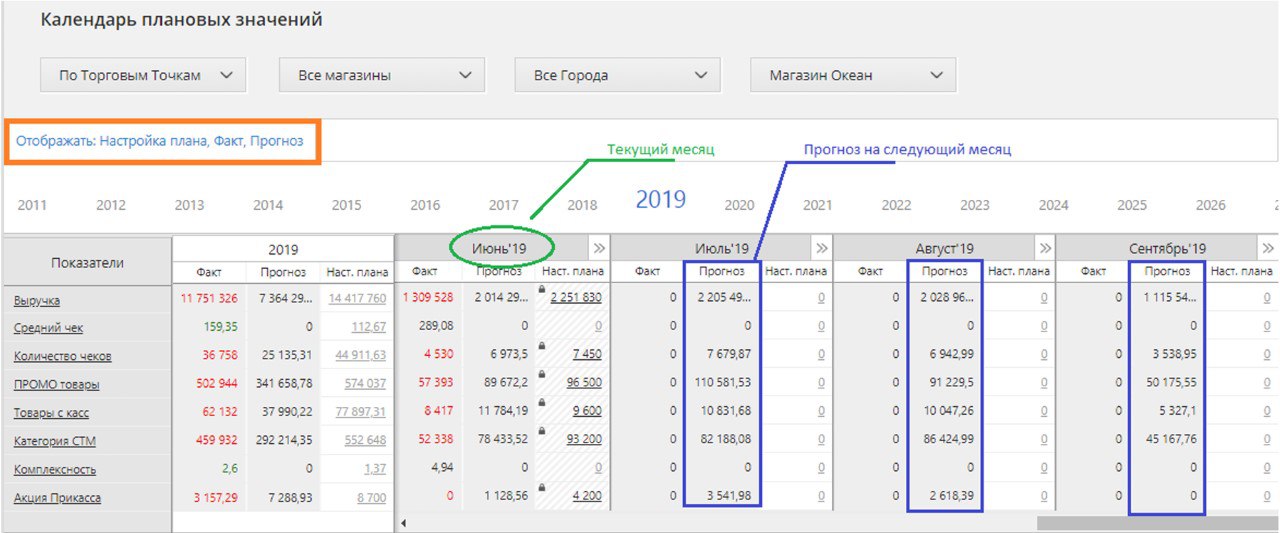Click the horizontal scrollbar thumb below the table

coord(1155,523)
